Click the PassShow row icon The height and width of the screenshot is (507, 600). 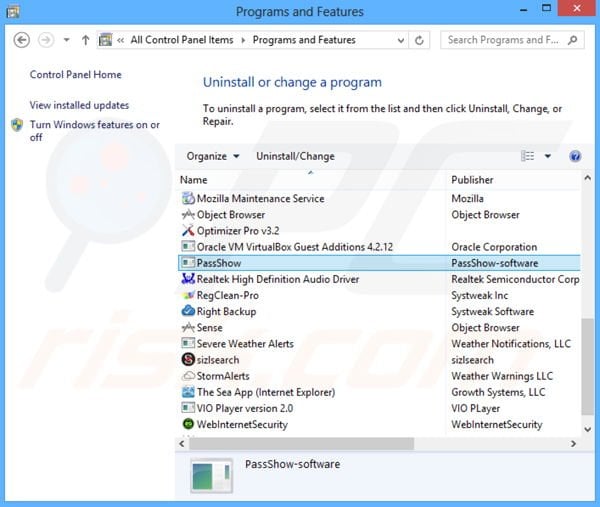tap(188, 263)
